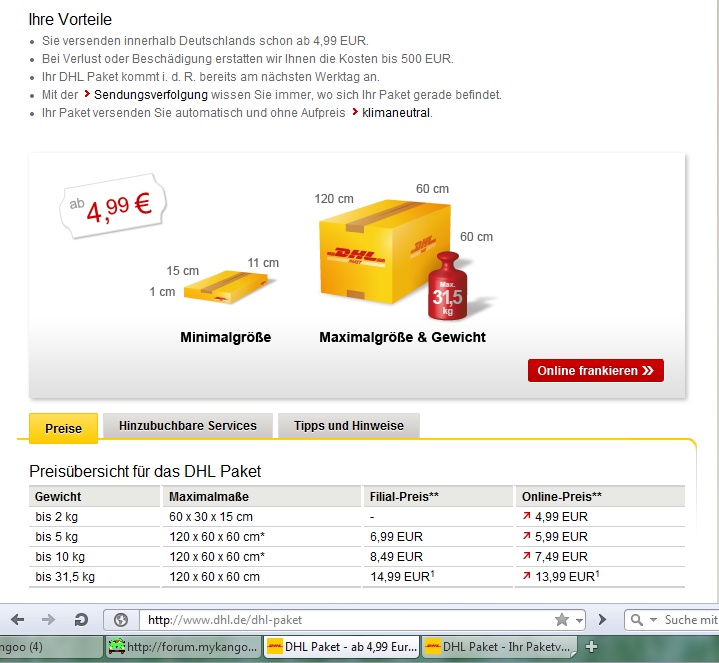Click the DHL favicon on the 'Ihr Paketv' tab
Screen dimensions: 719x663
tap(433, 646)
